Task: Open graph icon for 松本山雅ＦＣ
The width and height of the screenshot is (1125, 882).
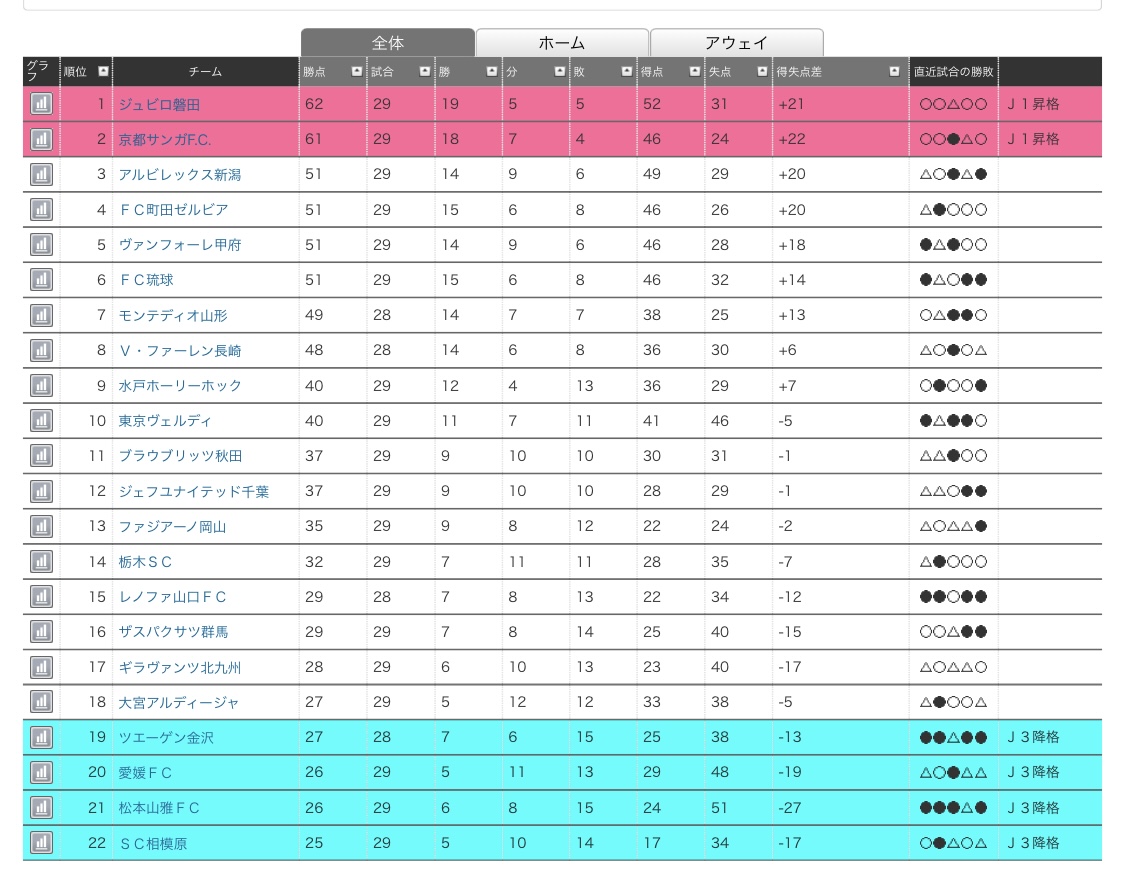Action: pyautogui.click(x=41, y=807)
